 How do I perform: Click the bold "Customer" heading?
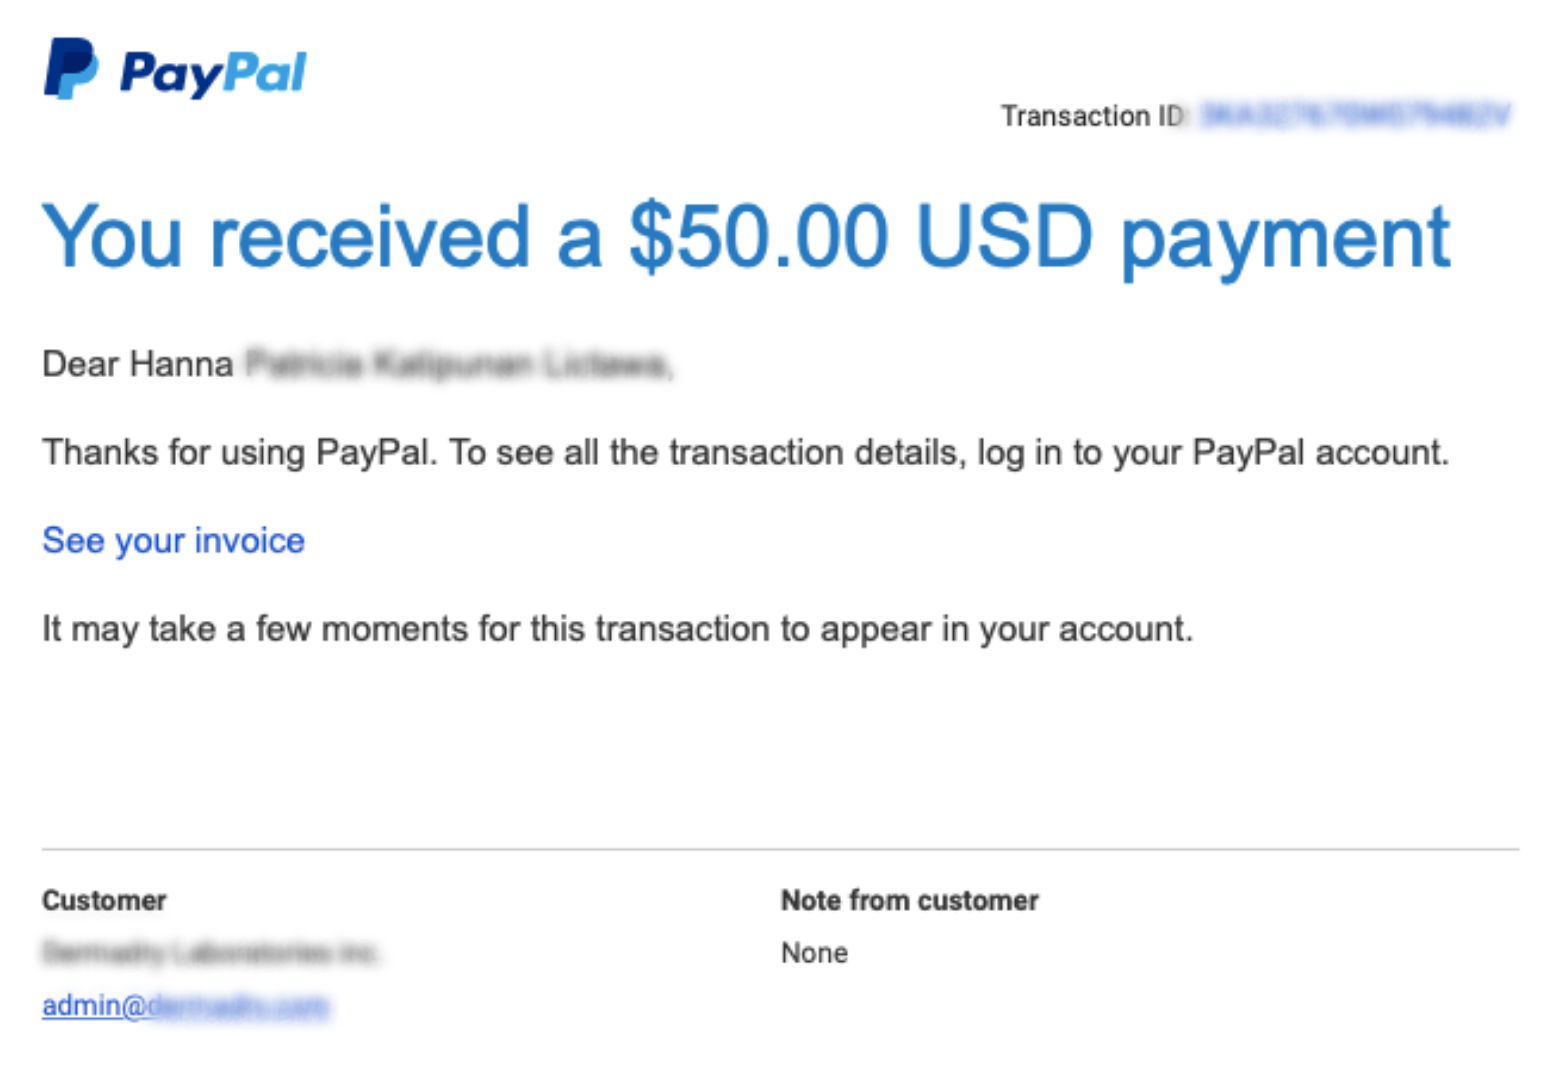[x=104, y=900]
